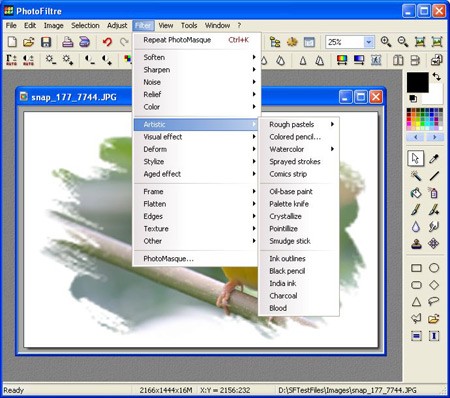Click the Open file folder icon
Image resolution: width=450 pixels, height=398 pixels.
(x=29, y=42)
